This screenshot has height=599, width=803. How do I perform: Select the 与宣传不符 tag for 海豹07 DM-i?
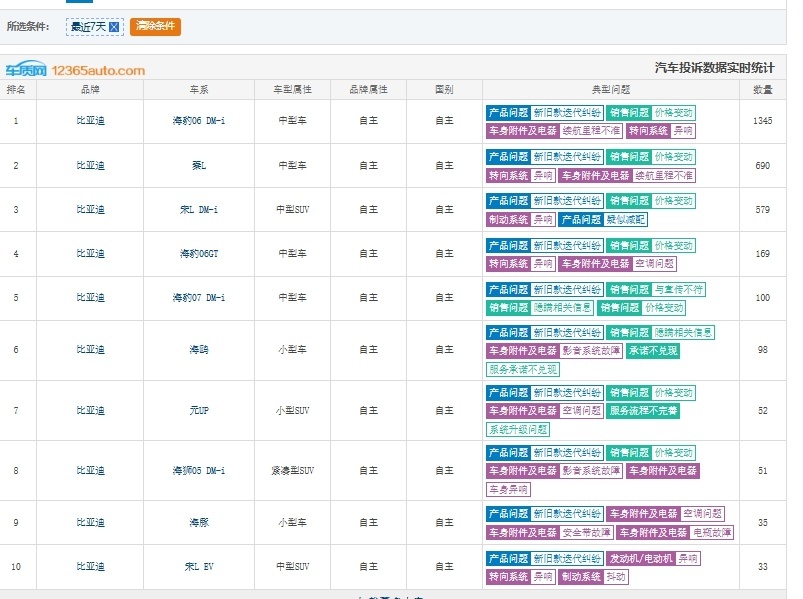pyautogui.click(x=679, y=290)
